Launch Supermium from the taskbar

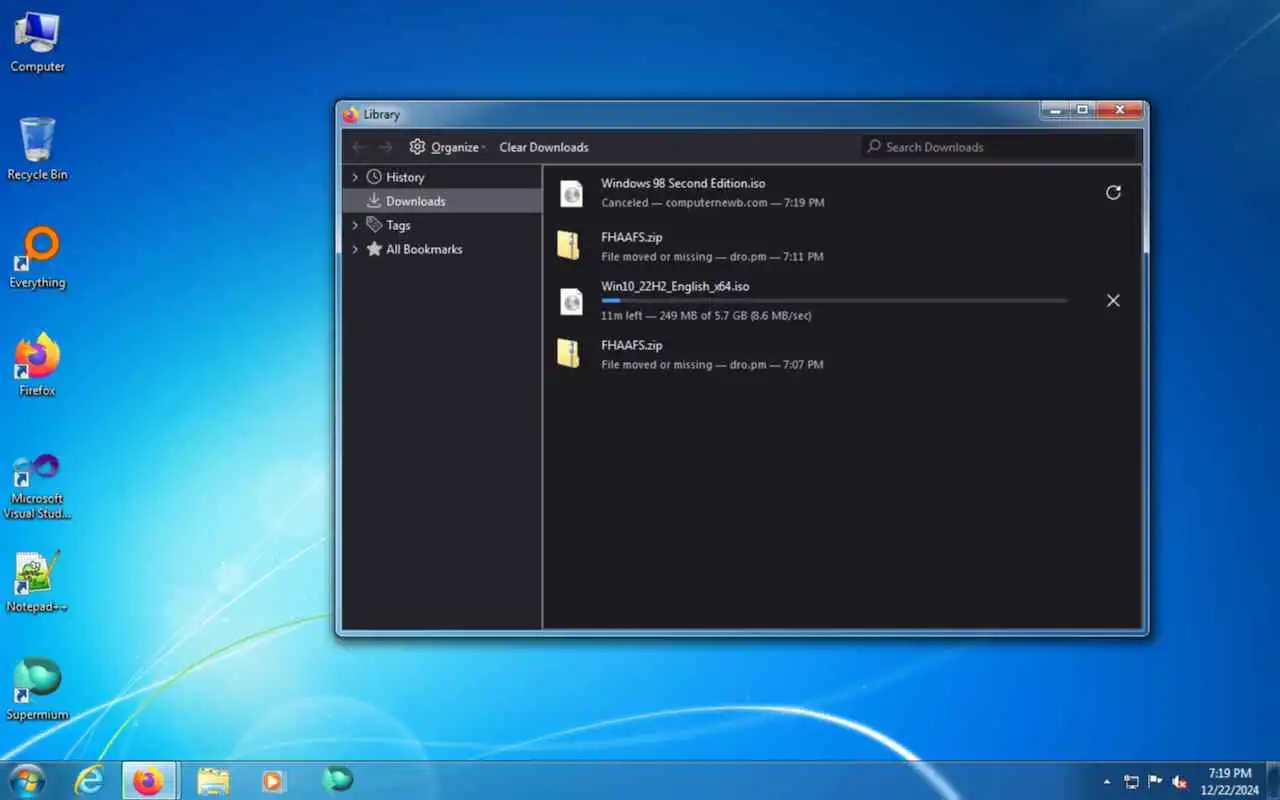point(337,780)
